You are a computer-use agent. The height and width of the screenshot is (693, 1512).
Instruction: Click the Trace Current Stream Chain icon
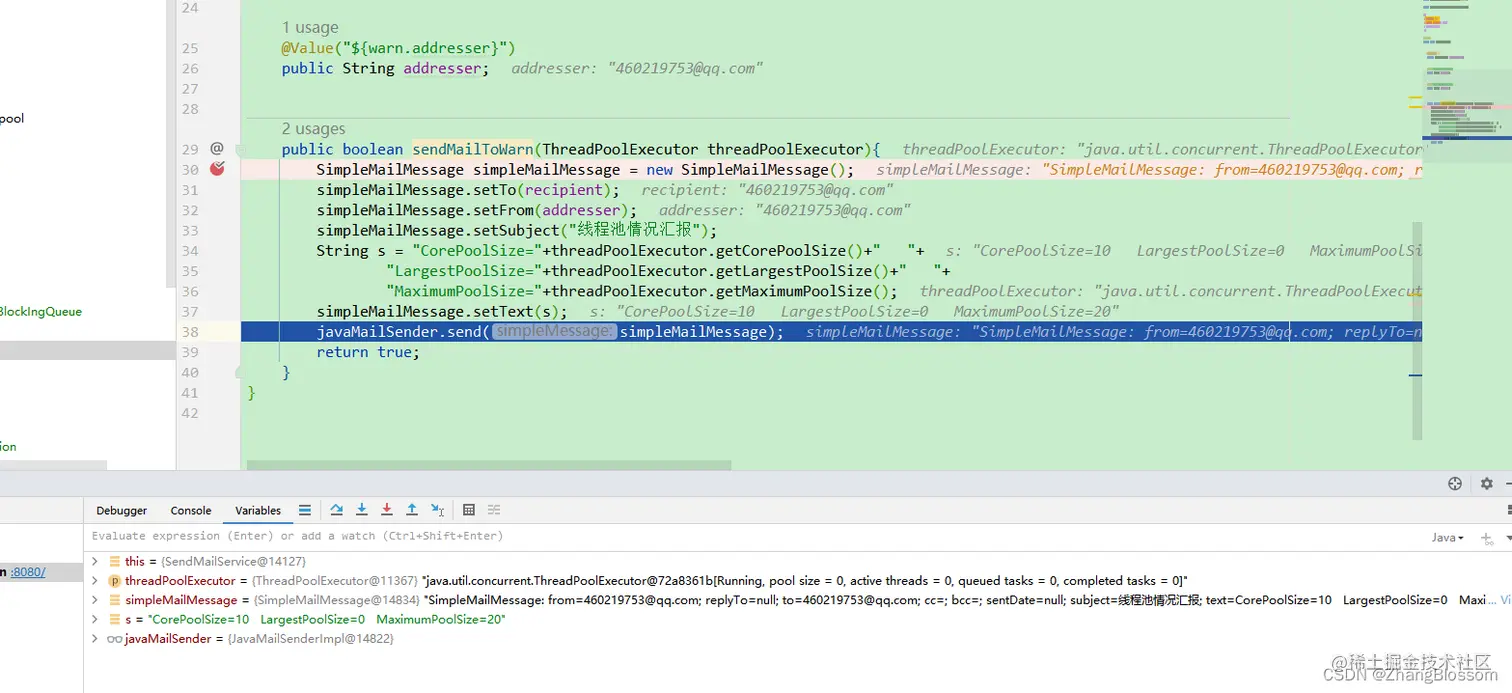[494, 510]
